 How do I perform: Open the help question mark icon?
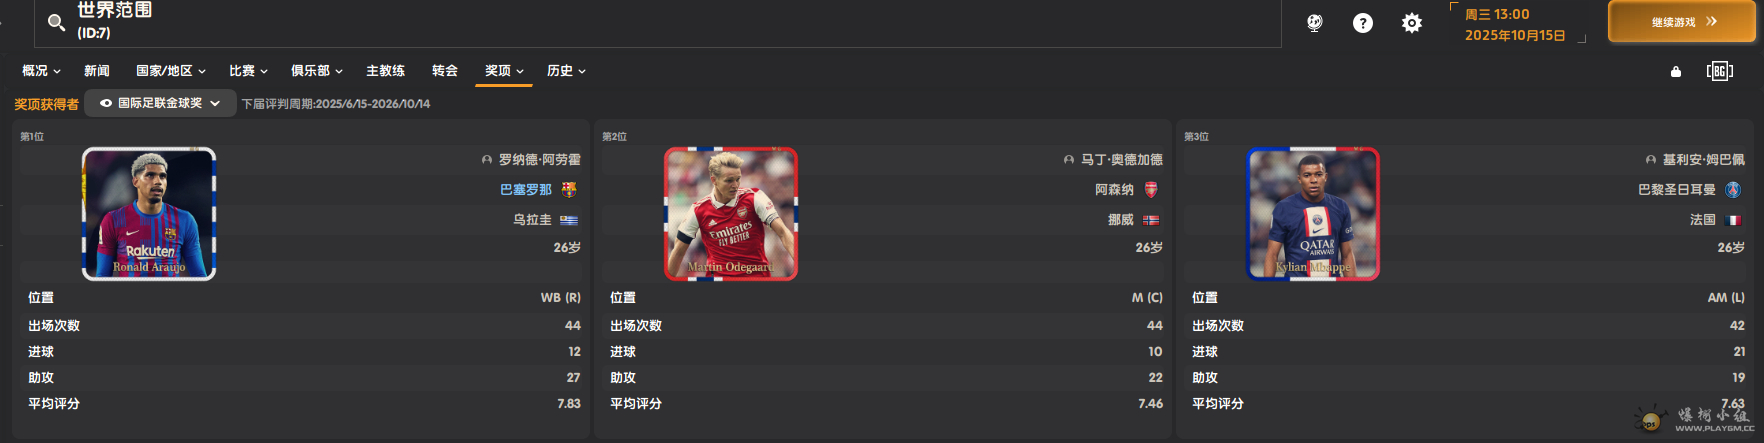(x=1363, y=23)
